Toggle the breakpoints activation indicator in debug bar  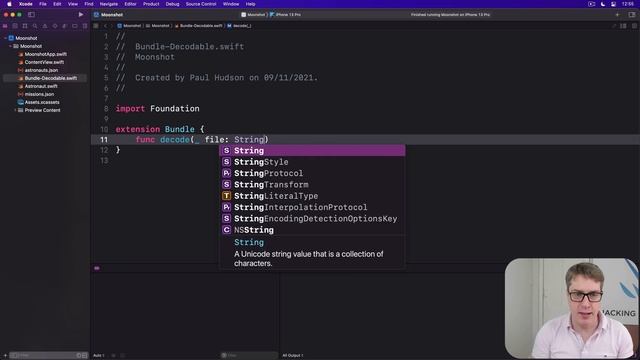point(97,268)
